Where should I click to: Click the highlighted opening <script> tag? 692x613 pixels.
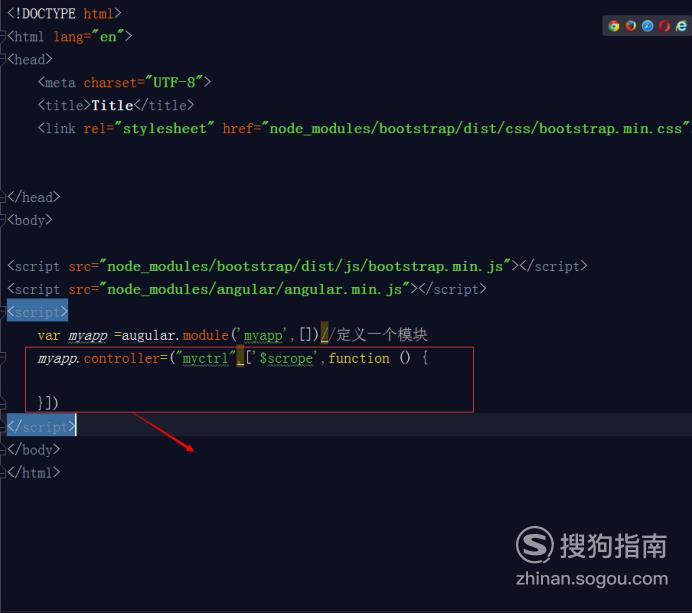point(38,312)
